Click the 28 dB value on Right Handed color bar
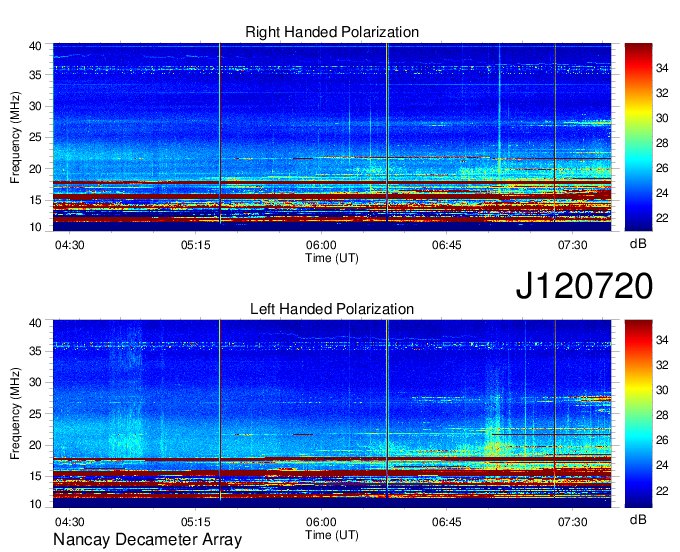 [662, 143]
